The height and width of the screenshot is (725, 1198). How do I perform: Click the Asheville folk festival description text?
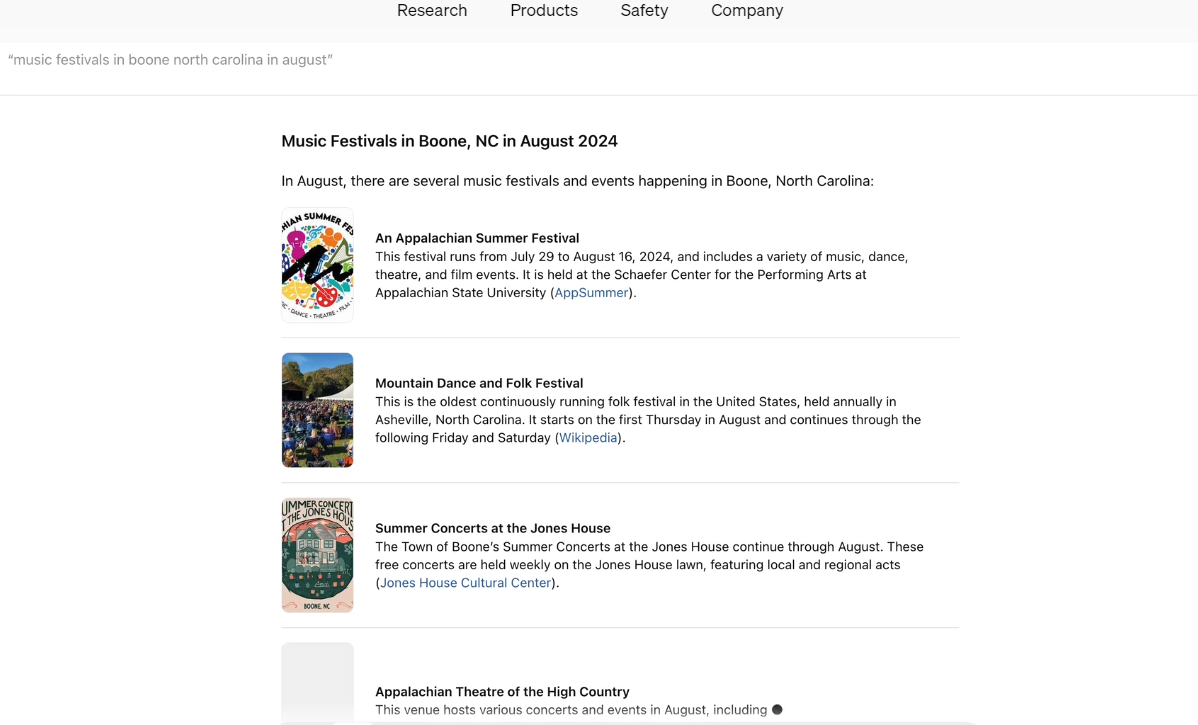tap(648, 420)
